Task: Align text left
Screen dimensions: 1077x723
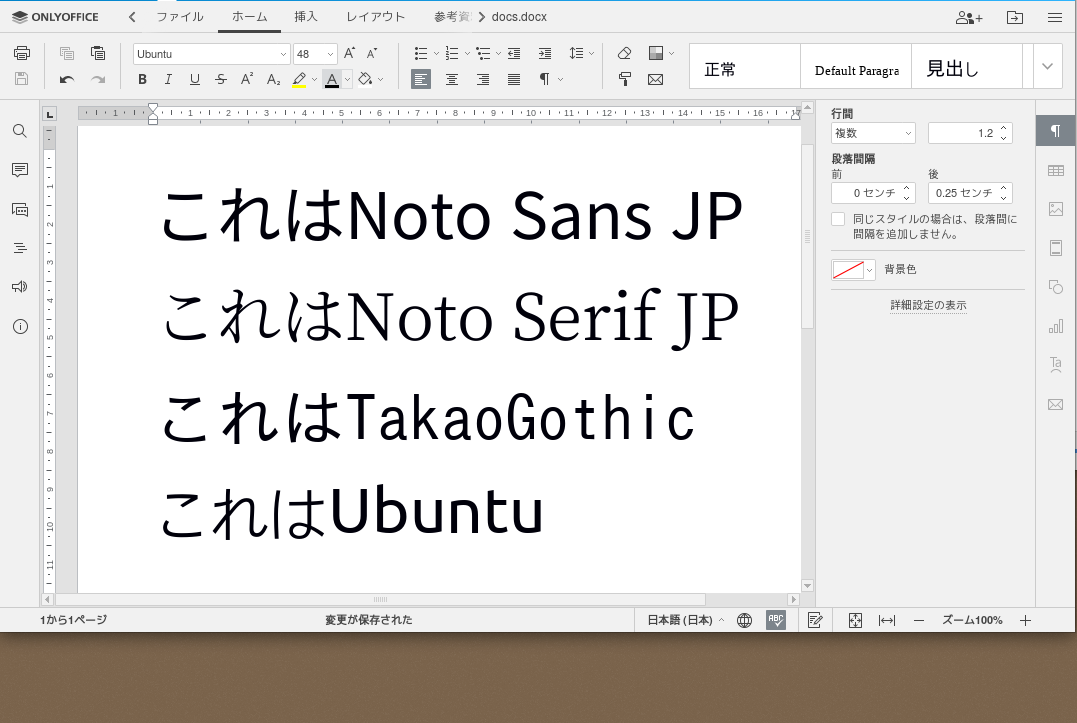Action: pyautogui.click(x=421, y=79)
